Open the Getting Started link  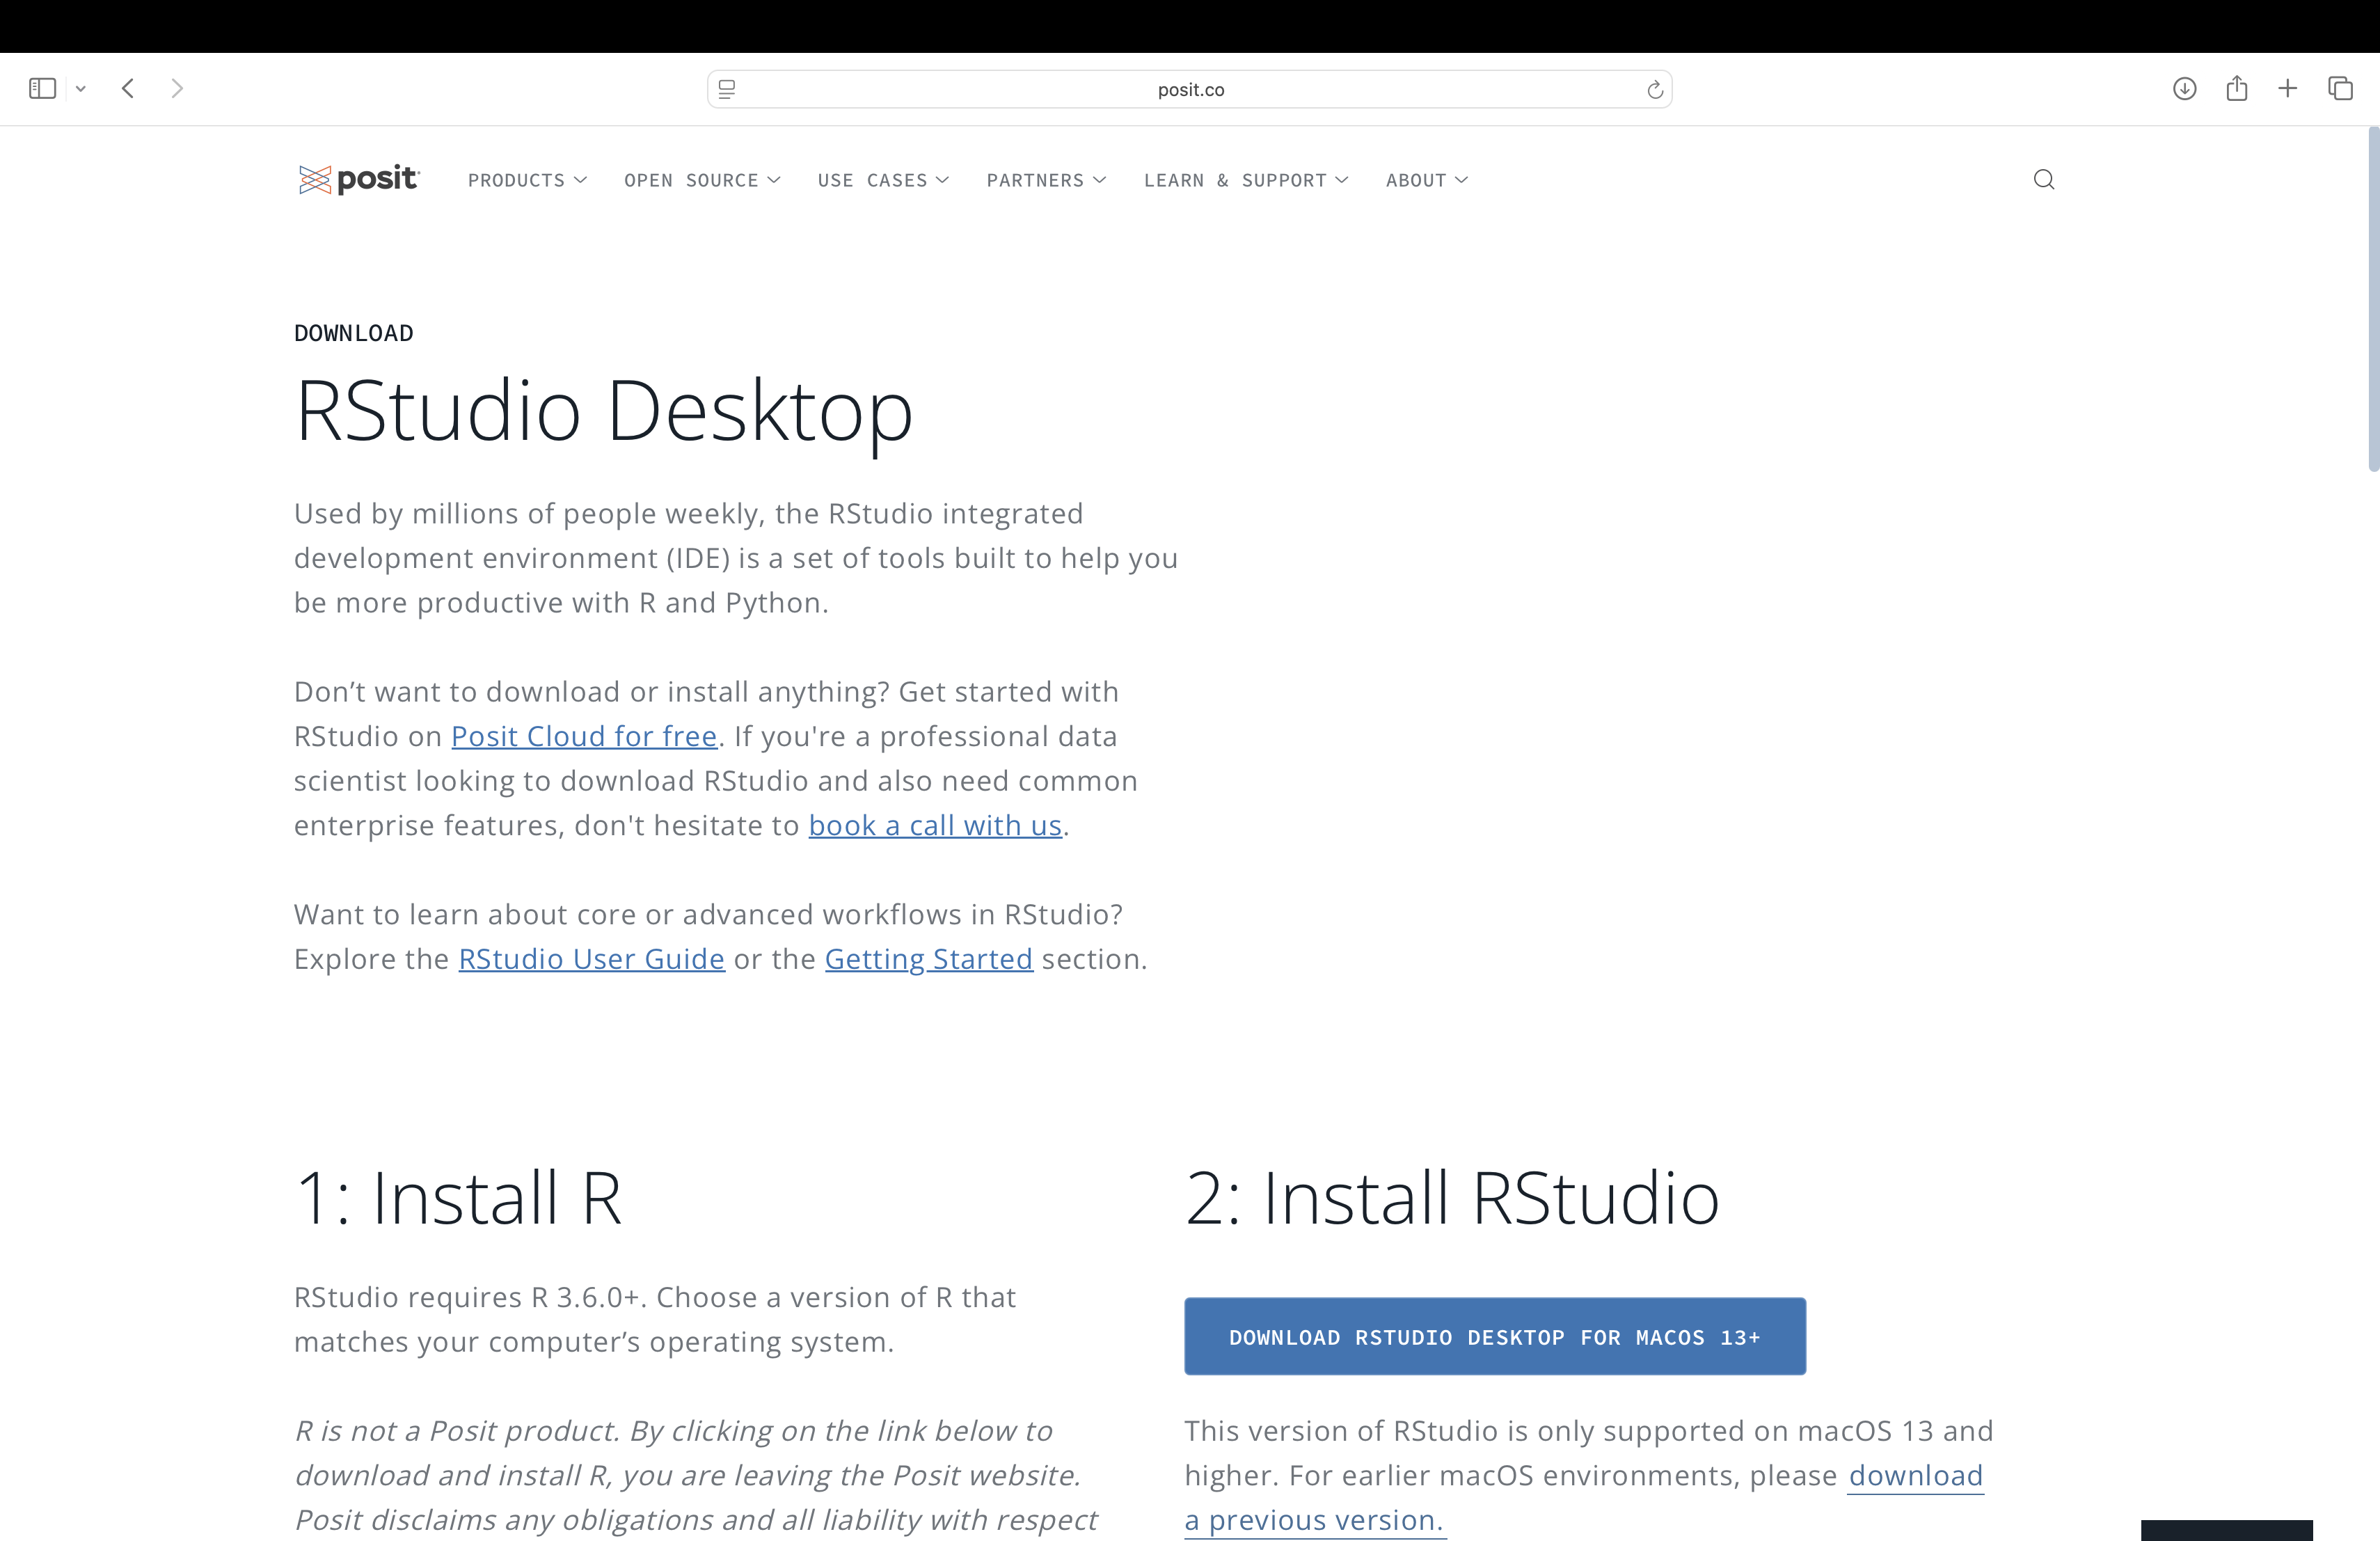[x=928, y=959]
